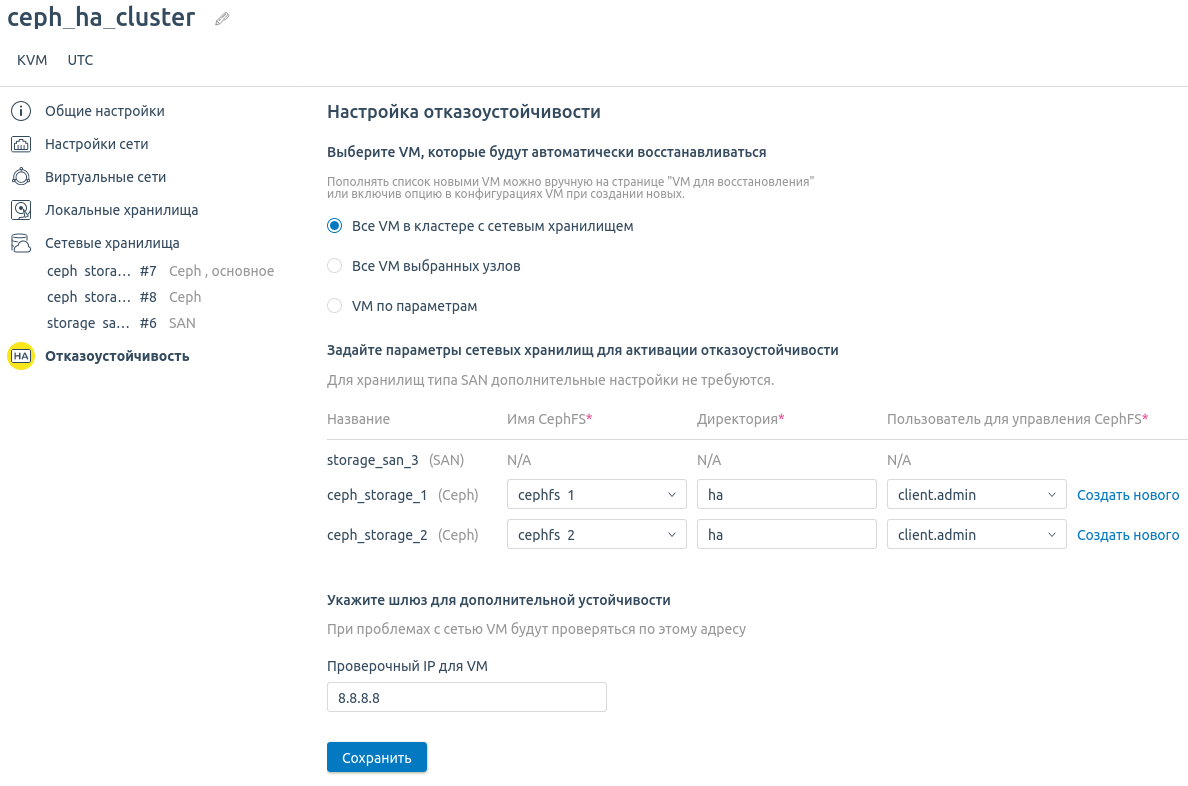Click the pencil icon to rename cluster

pyautogui.click(x=222, y=19)
